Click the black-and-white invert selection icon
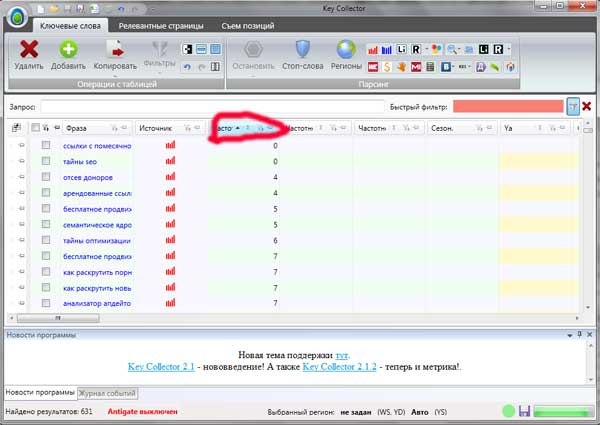 [187, 49]
